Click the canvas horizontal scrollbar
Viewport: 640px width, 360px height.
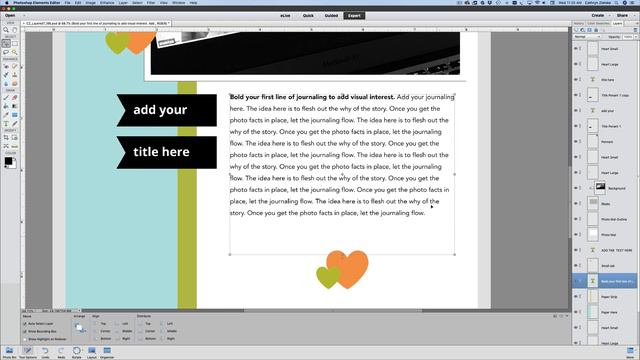click(x=333, y=311)
